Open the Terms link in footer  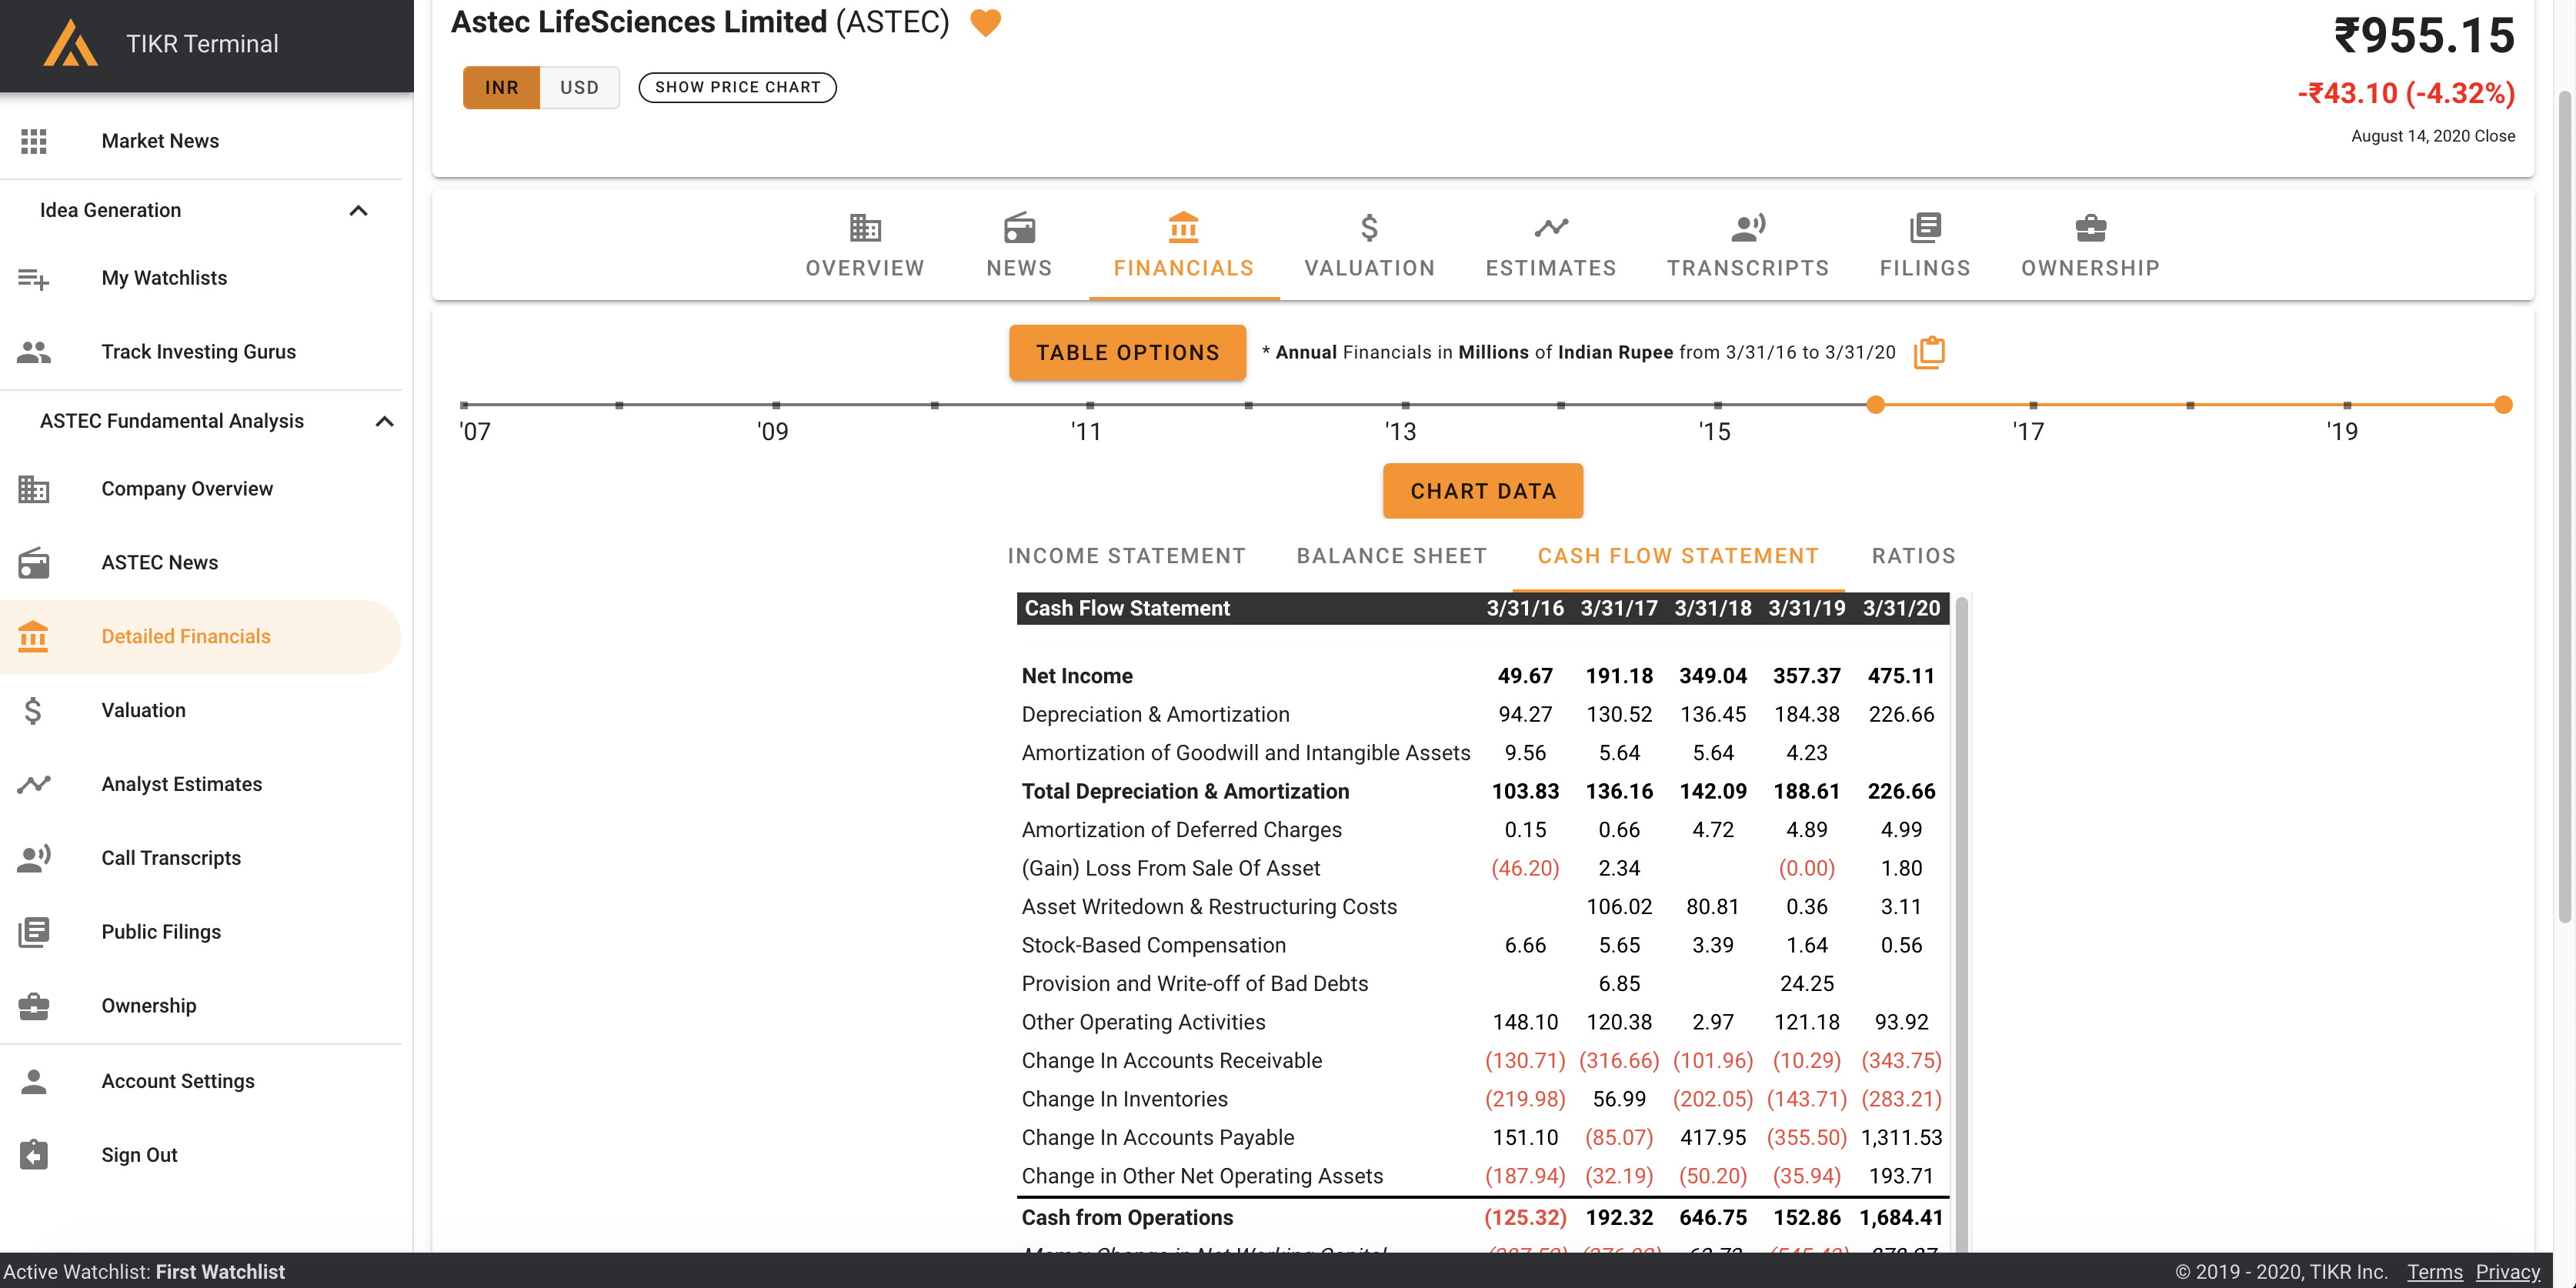pyautogui.click(x=2434, y=1272)
